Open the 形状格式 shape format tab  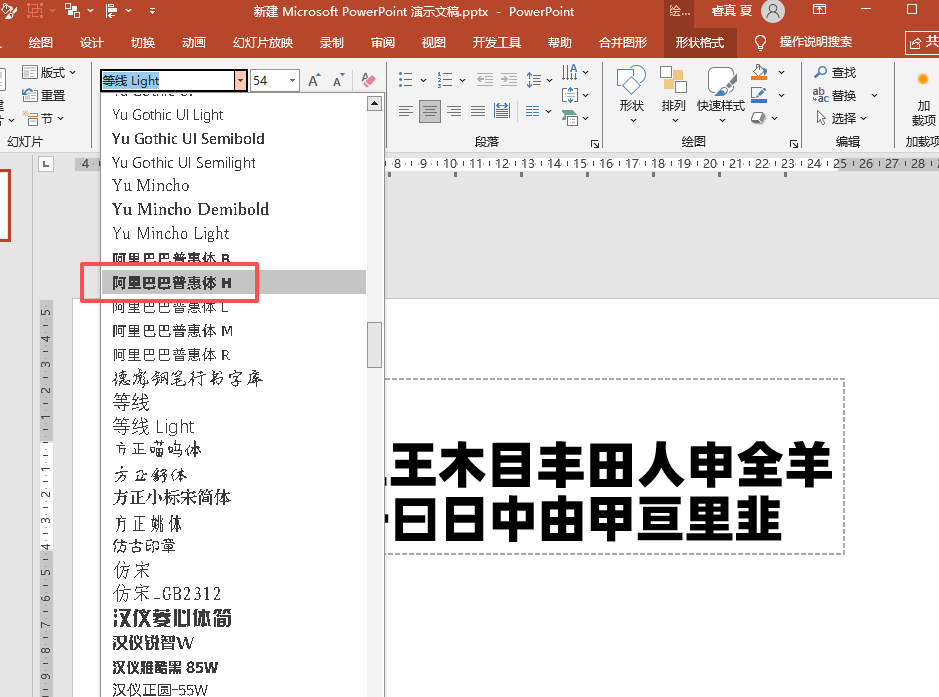pos(699,43)
